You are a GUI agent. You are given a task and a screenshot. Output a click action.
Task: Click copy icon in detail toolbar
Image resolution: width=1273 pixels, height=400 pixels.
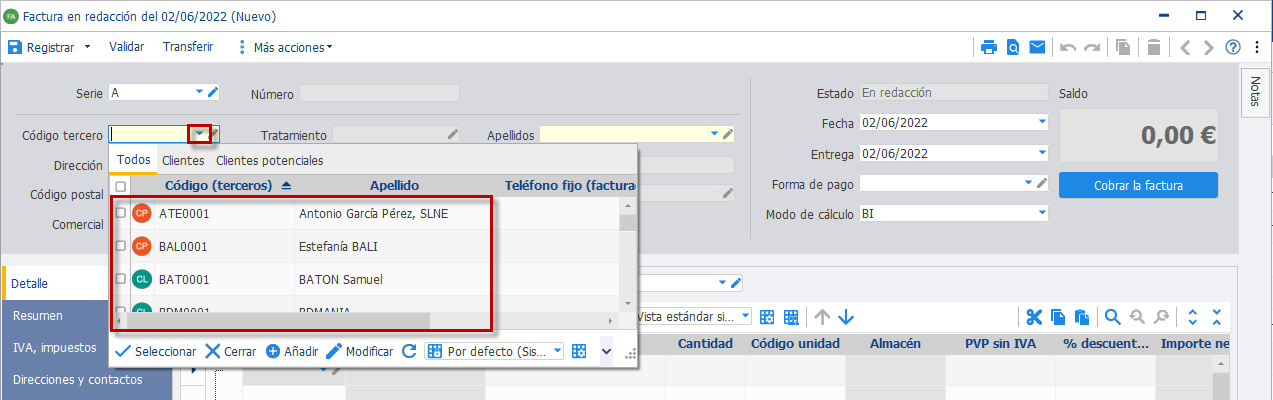pyautogui.click(x=1058, y=317)
